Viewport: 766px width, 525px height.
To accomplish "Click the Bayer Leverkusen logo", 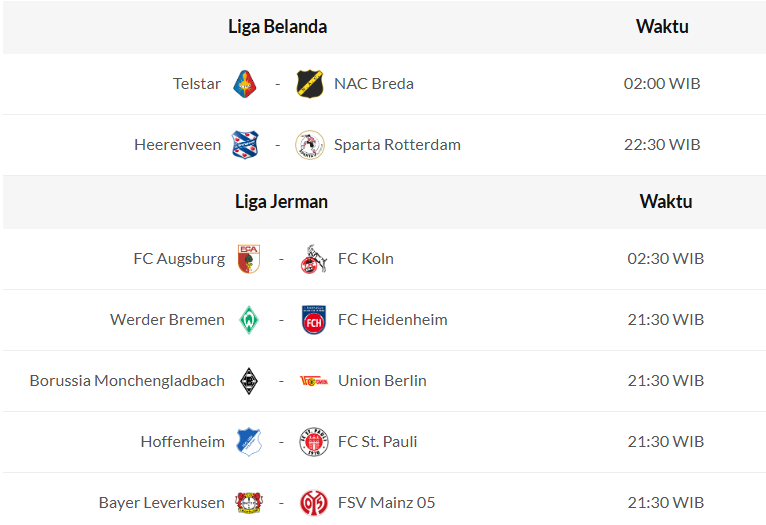I will click(x=248, y=503).
